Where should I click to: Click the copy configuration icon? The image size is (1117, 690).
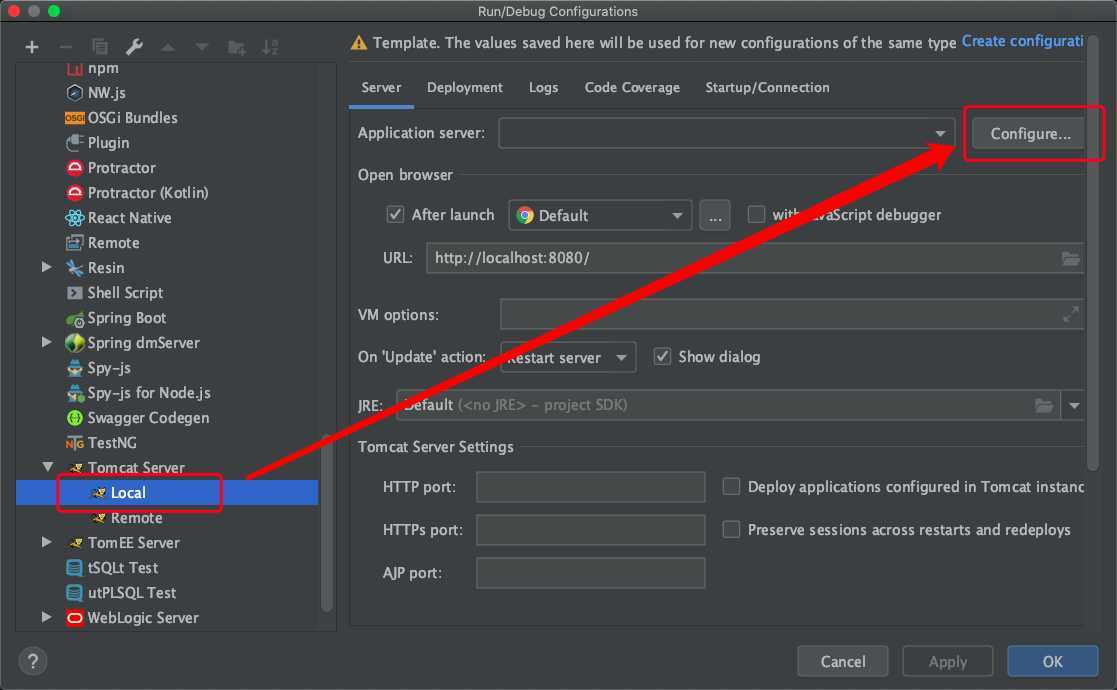(100, 47)
